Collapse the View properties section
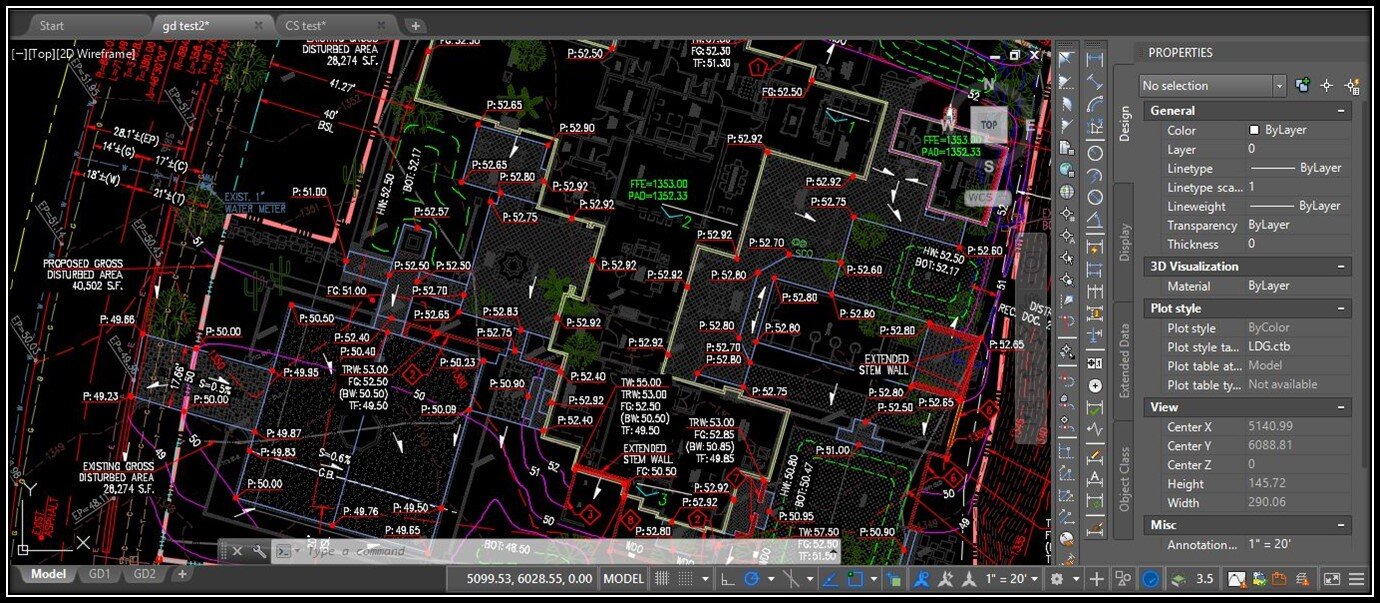Viewport: 1380px width, 603px height. click(1340, 408)
